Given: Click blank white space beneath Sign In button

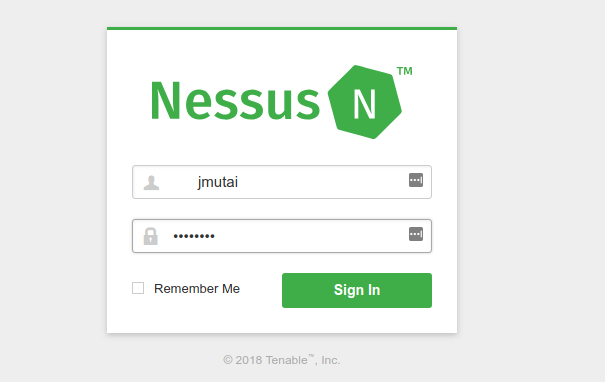Looking at the screenshot, I should pos(357,320).
